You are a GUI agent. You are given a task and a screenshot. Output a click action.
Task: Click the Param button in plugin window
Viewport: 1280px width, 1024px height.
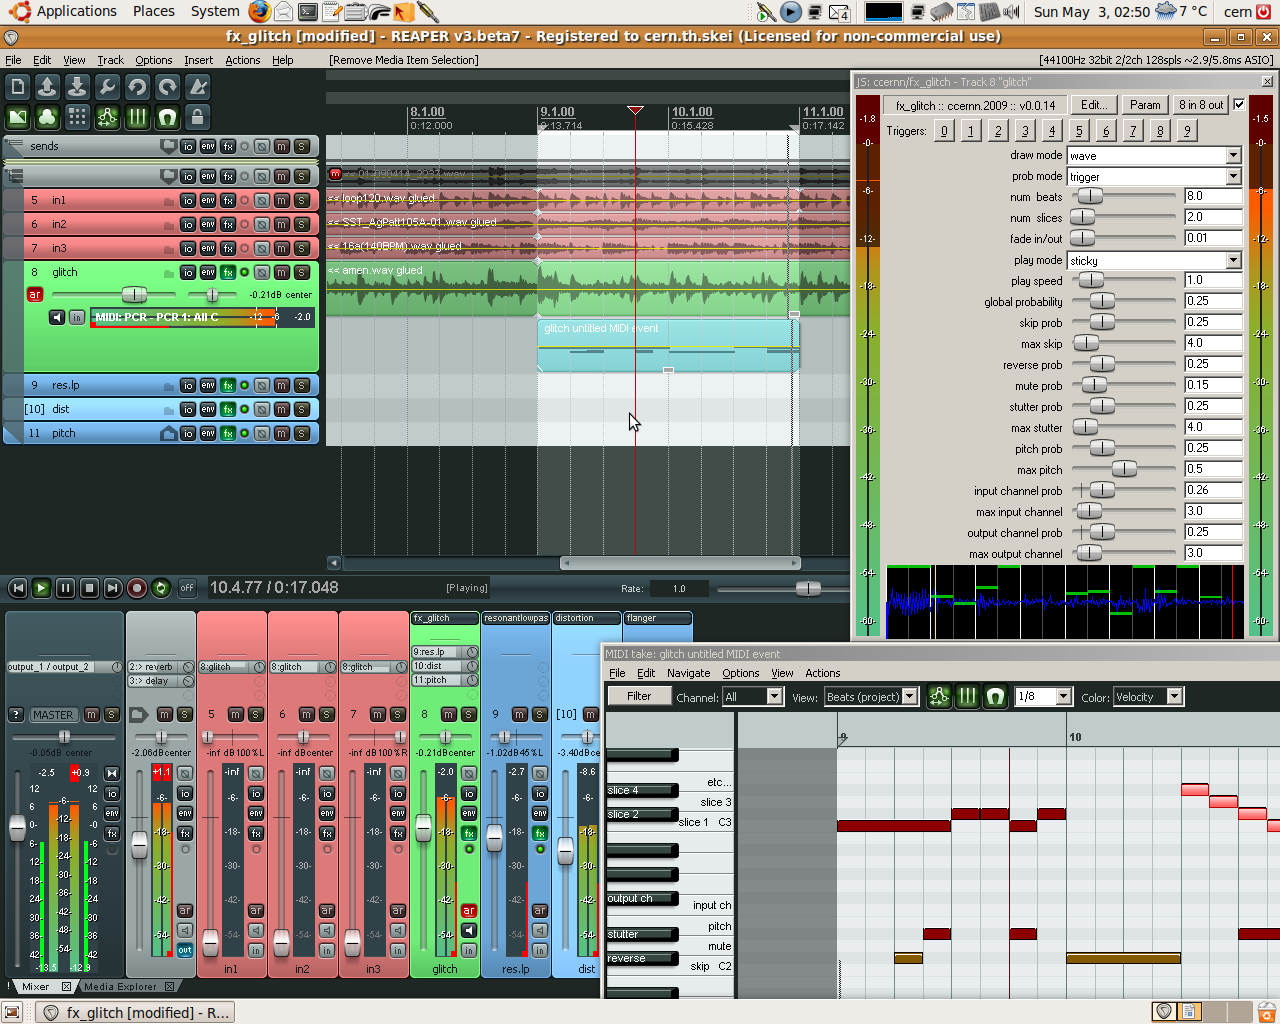pyautogui.click(x=1145, y=105)
